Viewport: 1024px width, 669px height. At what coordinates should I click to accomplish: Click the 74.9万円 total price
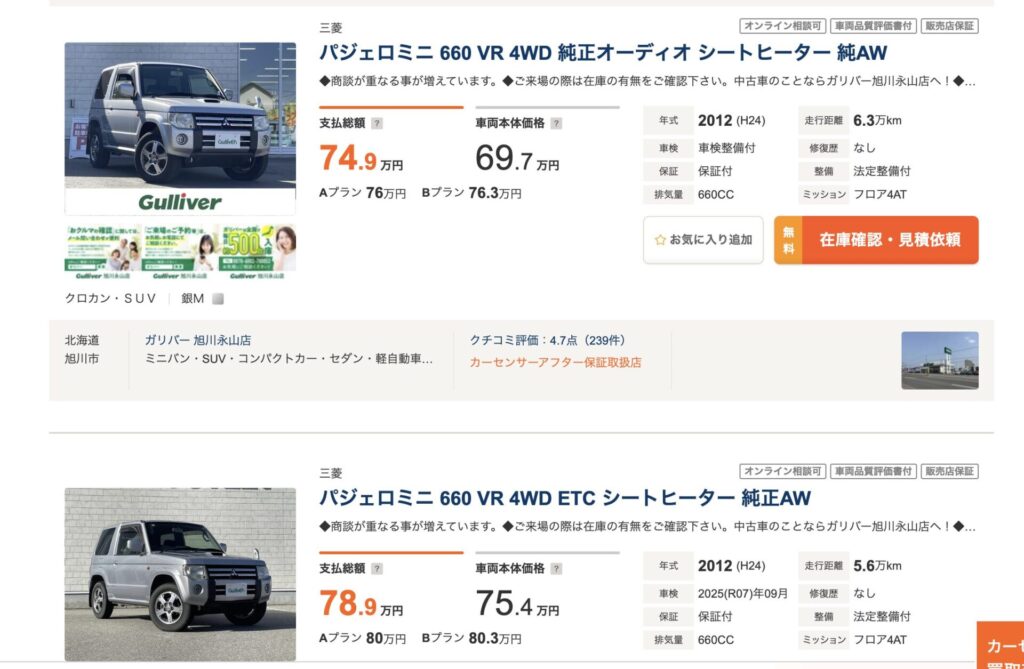[x=360, y=158]
